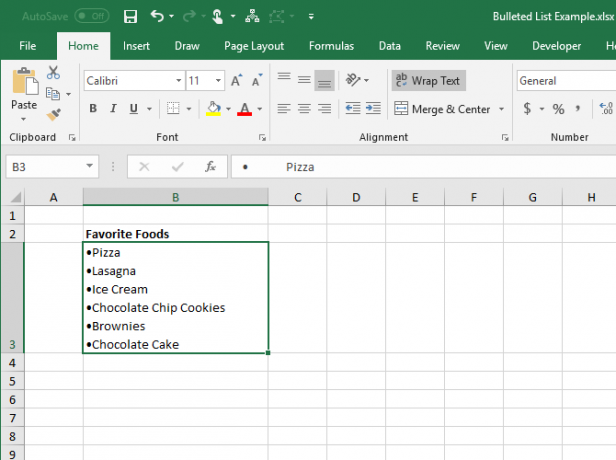
Task: Select the Favorite Foods cell
Action: click(x=176, y=234)
